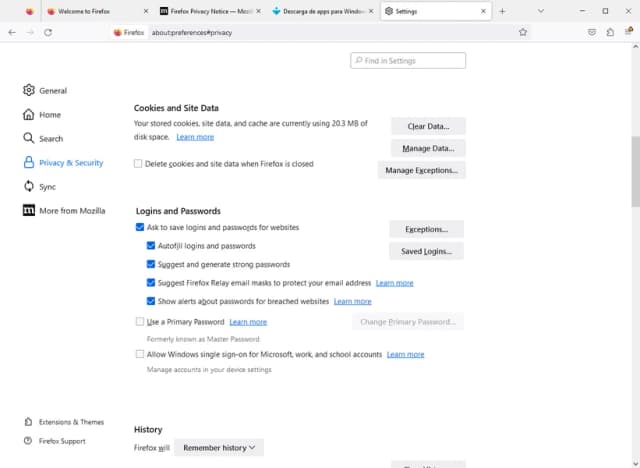Image resolution: width=640 pixels, height=468 pixels.
Task: Open the Cookies and Site Data Learn more link
Action: pyautogui.click(x=195, y=137)
